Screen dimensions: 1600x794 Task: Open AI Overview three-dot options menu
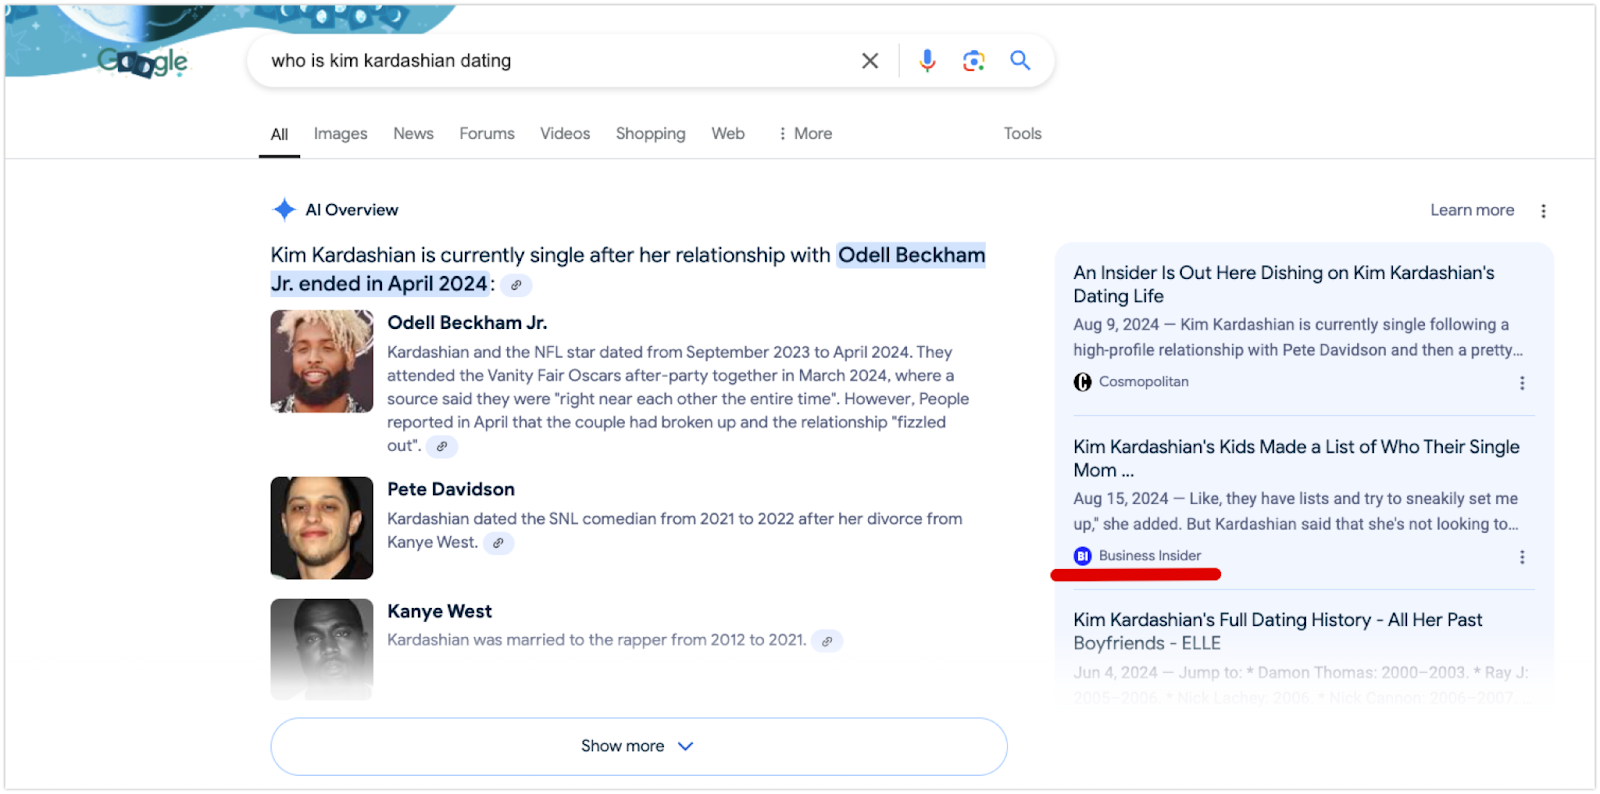(1543, 211)
